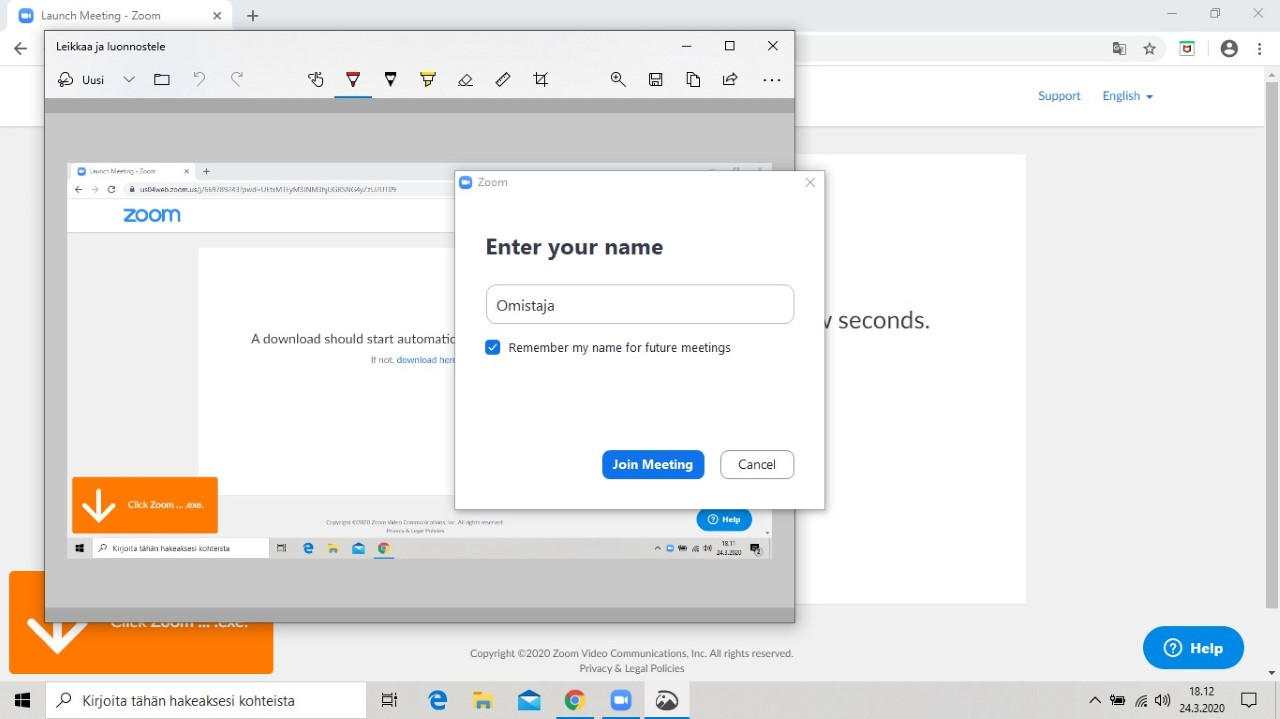
Task: Select the ballpoint pen tool
Action: (353, 80)
